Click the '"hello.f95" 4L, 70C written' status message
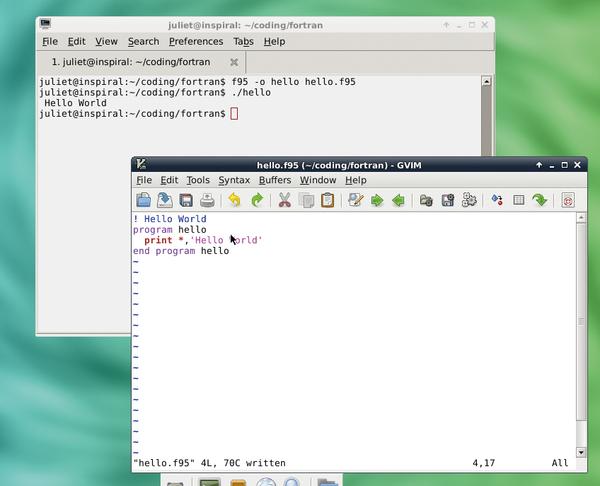 click(209, 463)
